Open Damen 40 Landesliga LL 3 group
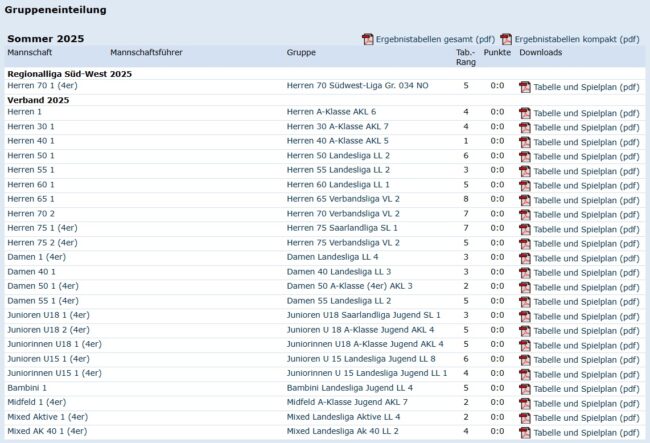The image size is (650, 443). (338, 272)
